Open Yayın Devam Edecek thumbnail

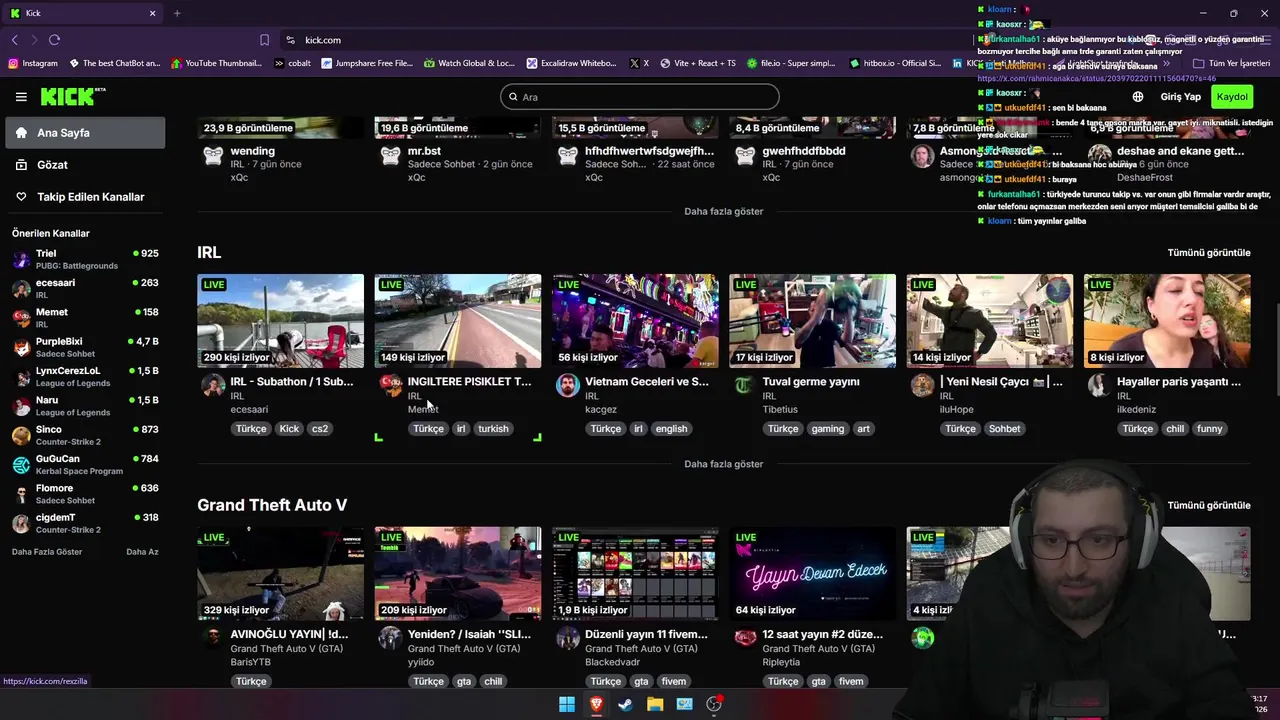click(812, 574)
